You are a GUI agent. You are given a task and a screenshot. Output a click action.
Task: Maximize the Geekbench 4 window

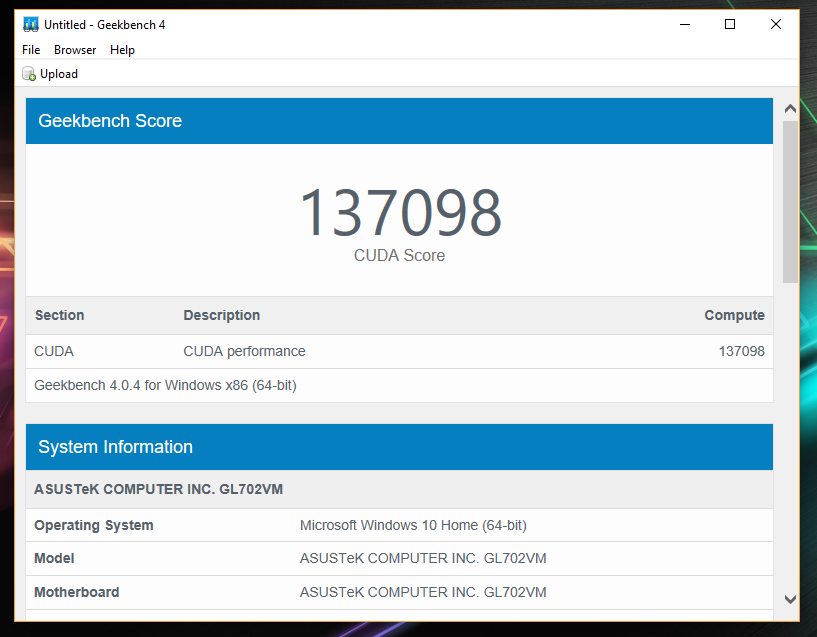point(730,24)
